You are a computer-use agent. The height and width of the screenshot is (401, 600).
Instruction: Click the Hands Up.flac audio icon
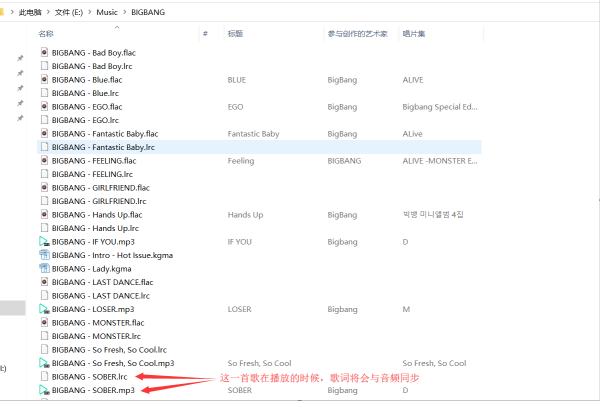coord(44,215)
